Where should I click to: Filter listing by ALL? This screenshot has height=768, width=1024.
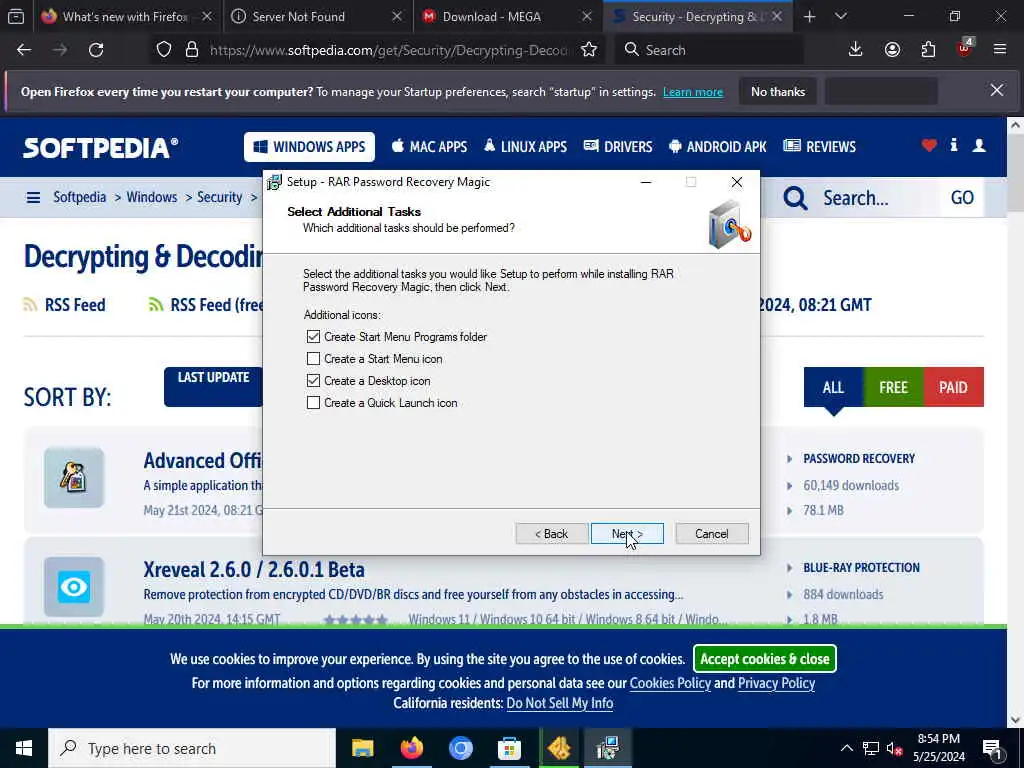[x=833, y=387]
